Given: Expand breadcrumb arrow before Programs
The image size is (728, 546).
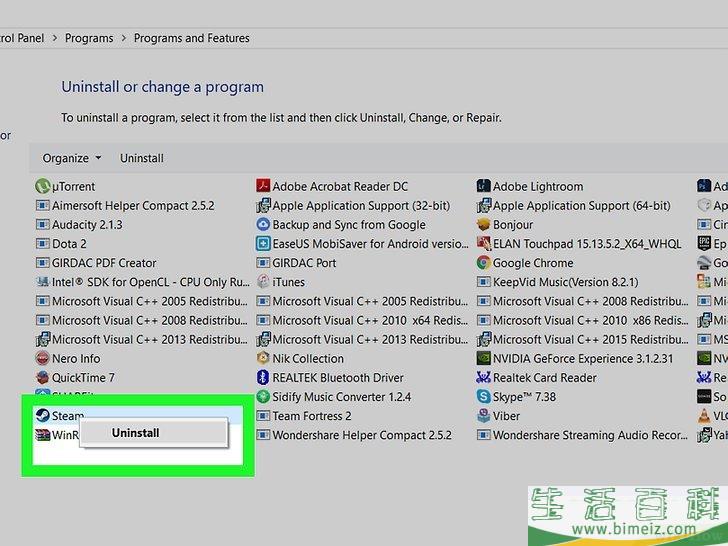Looking at the screenshot, I should (54, 38).
